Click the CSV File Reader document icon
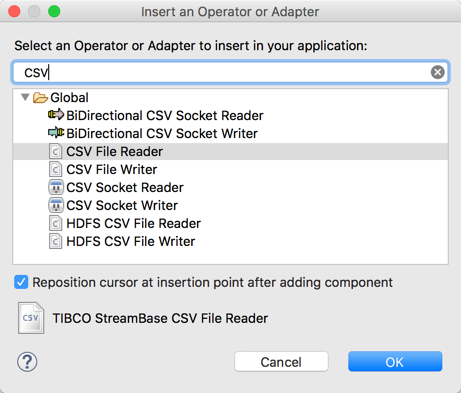The image size is (461, 393). coord(55,151)
